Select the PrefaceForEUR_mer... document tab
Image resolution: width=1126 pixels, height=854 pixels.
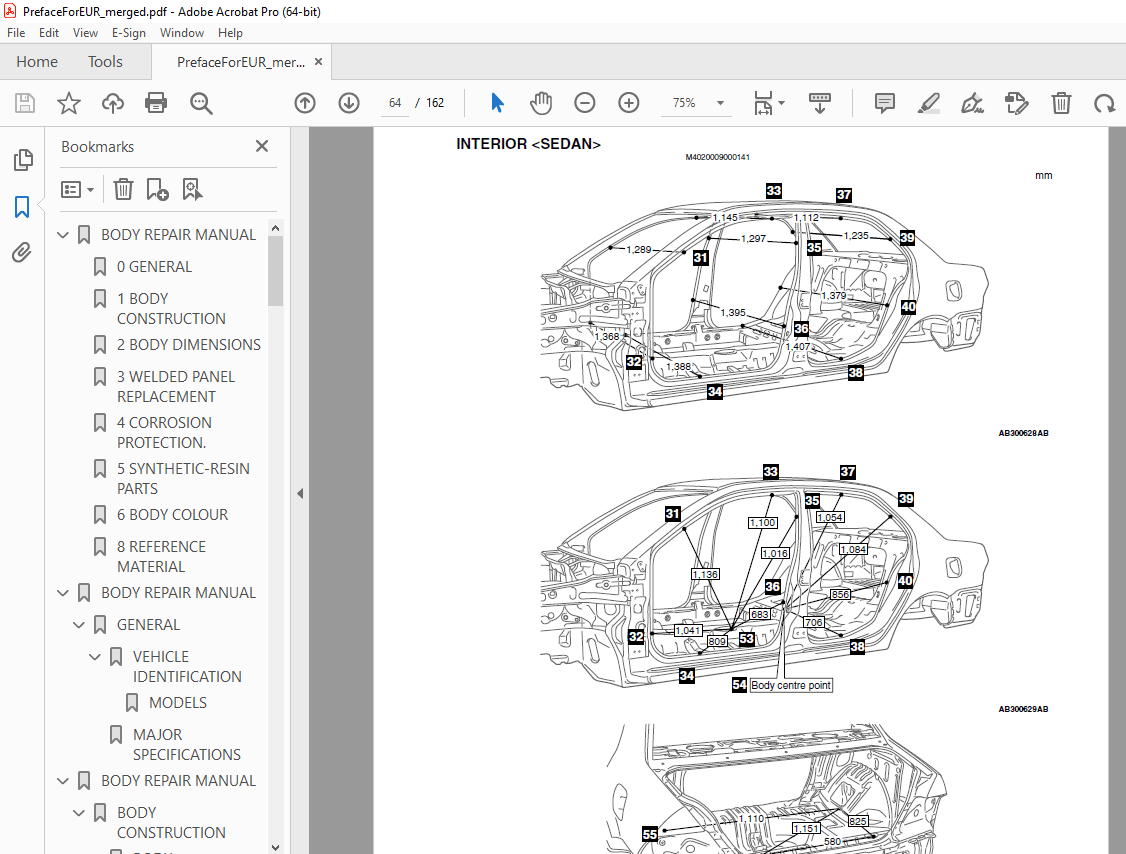click(x=241, y=62)
